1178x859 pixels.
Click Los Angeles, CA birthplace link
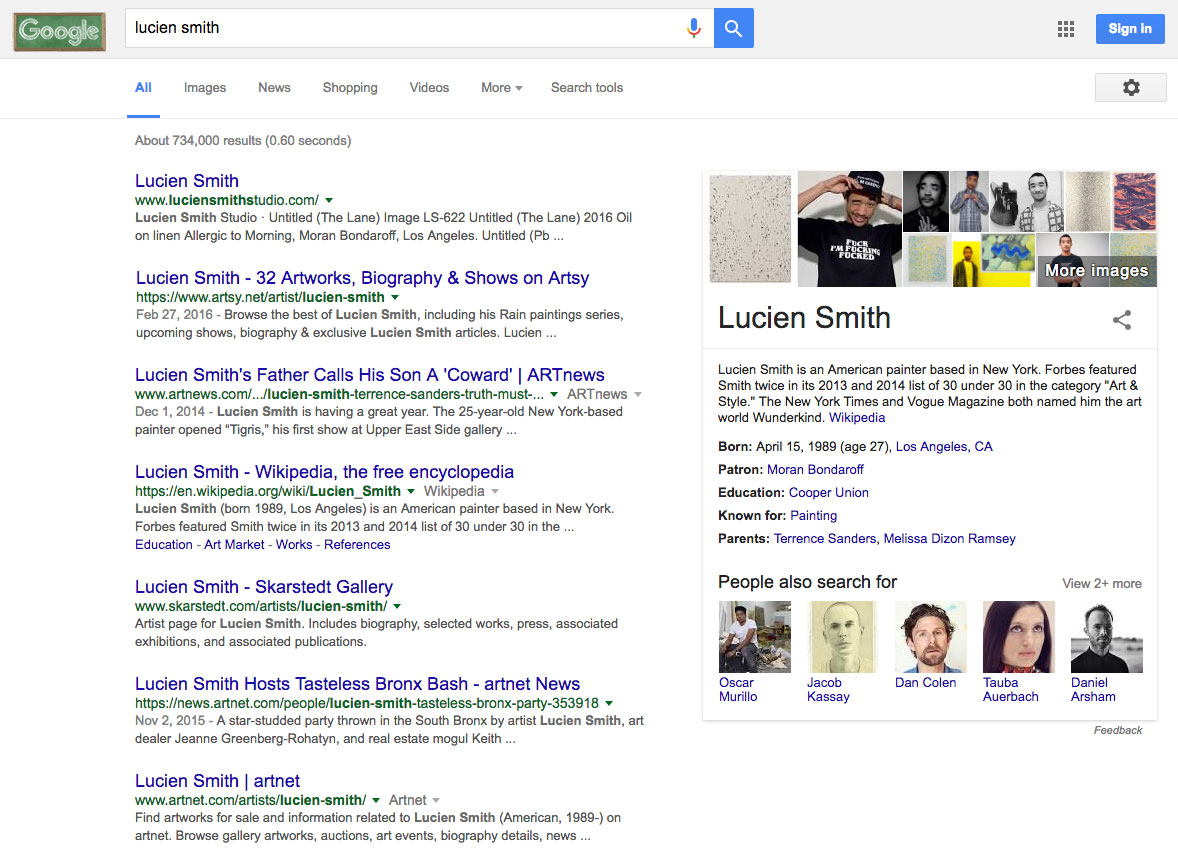tap(944, 447)
